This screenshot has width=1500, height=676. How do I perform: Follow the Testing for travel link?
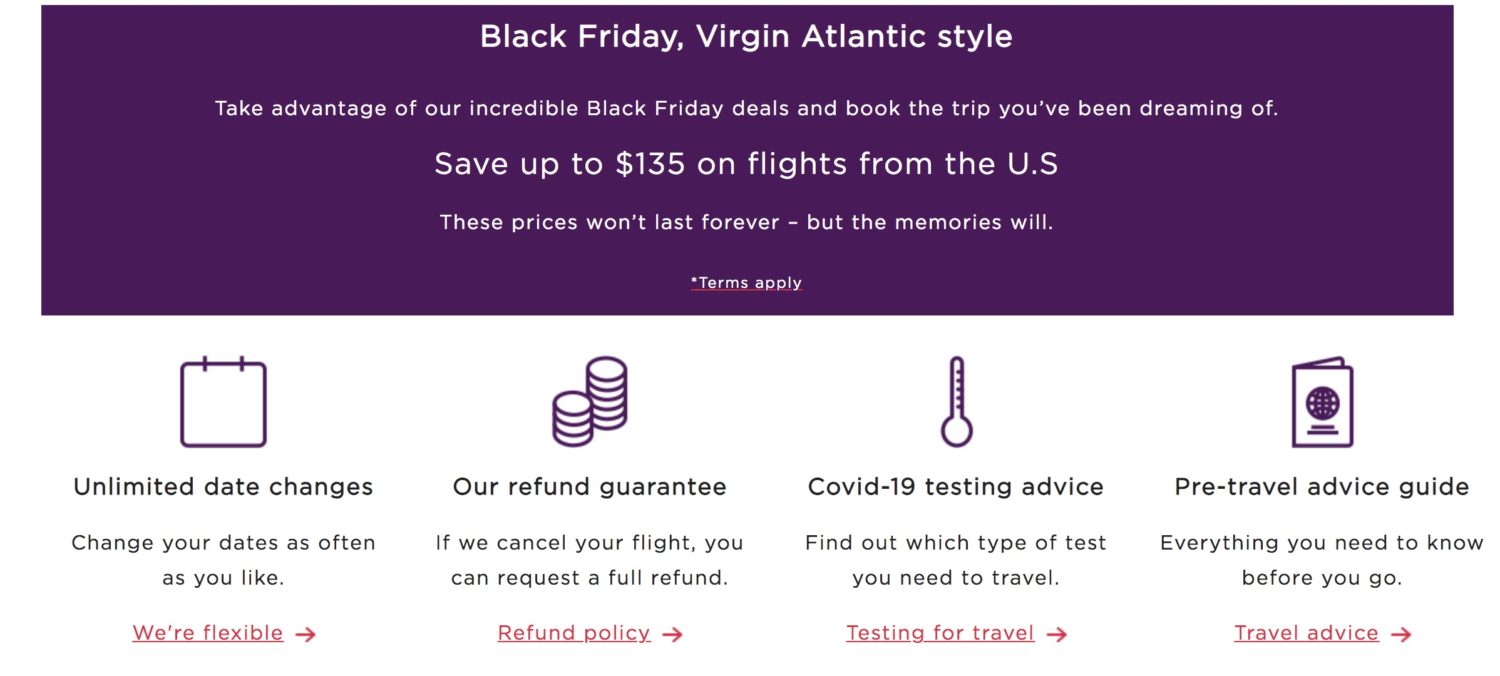(x=940, y=632)
